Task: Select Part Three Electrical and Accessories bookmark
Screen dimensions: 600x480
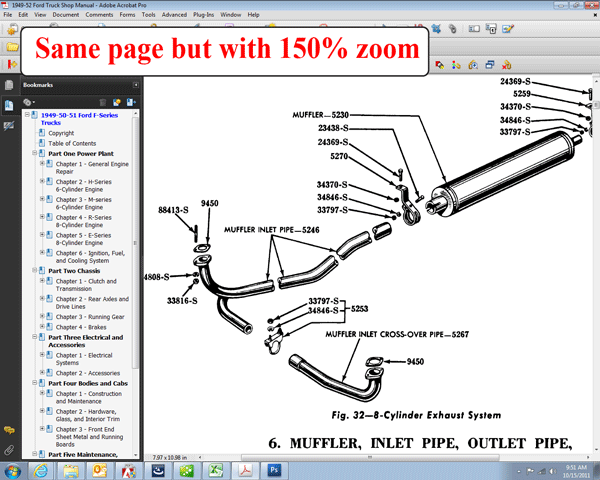Action: pyautogui.click(x=85, y=341)
